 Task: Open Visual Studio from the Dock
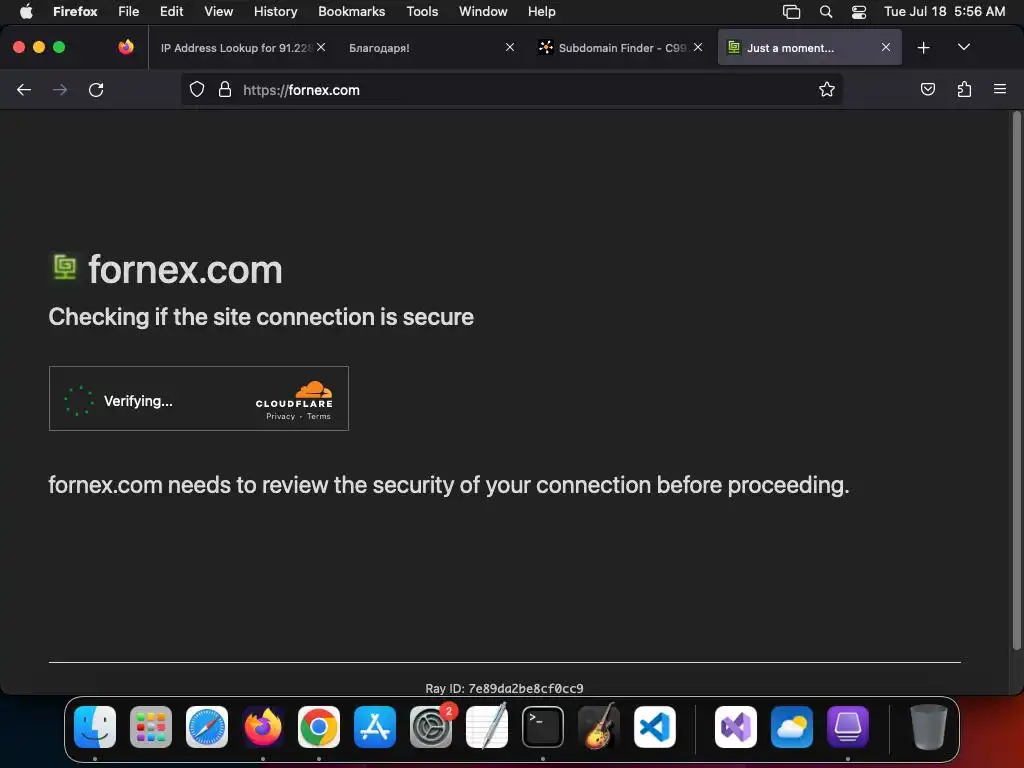(x=736, y=727)
